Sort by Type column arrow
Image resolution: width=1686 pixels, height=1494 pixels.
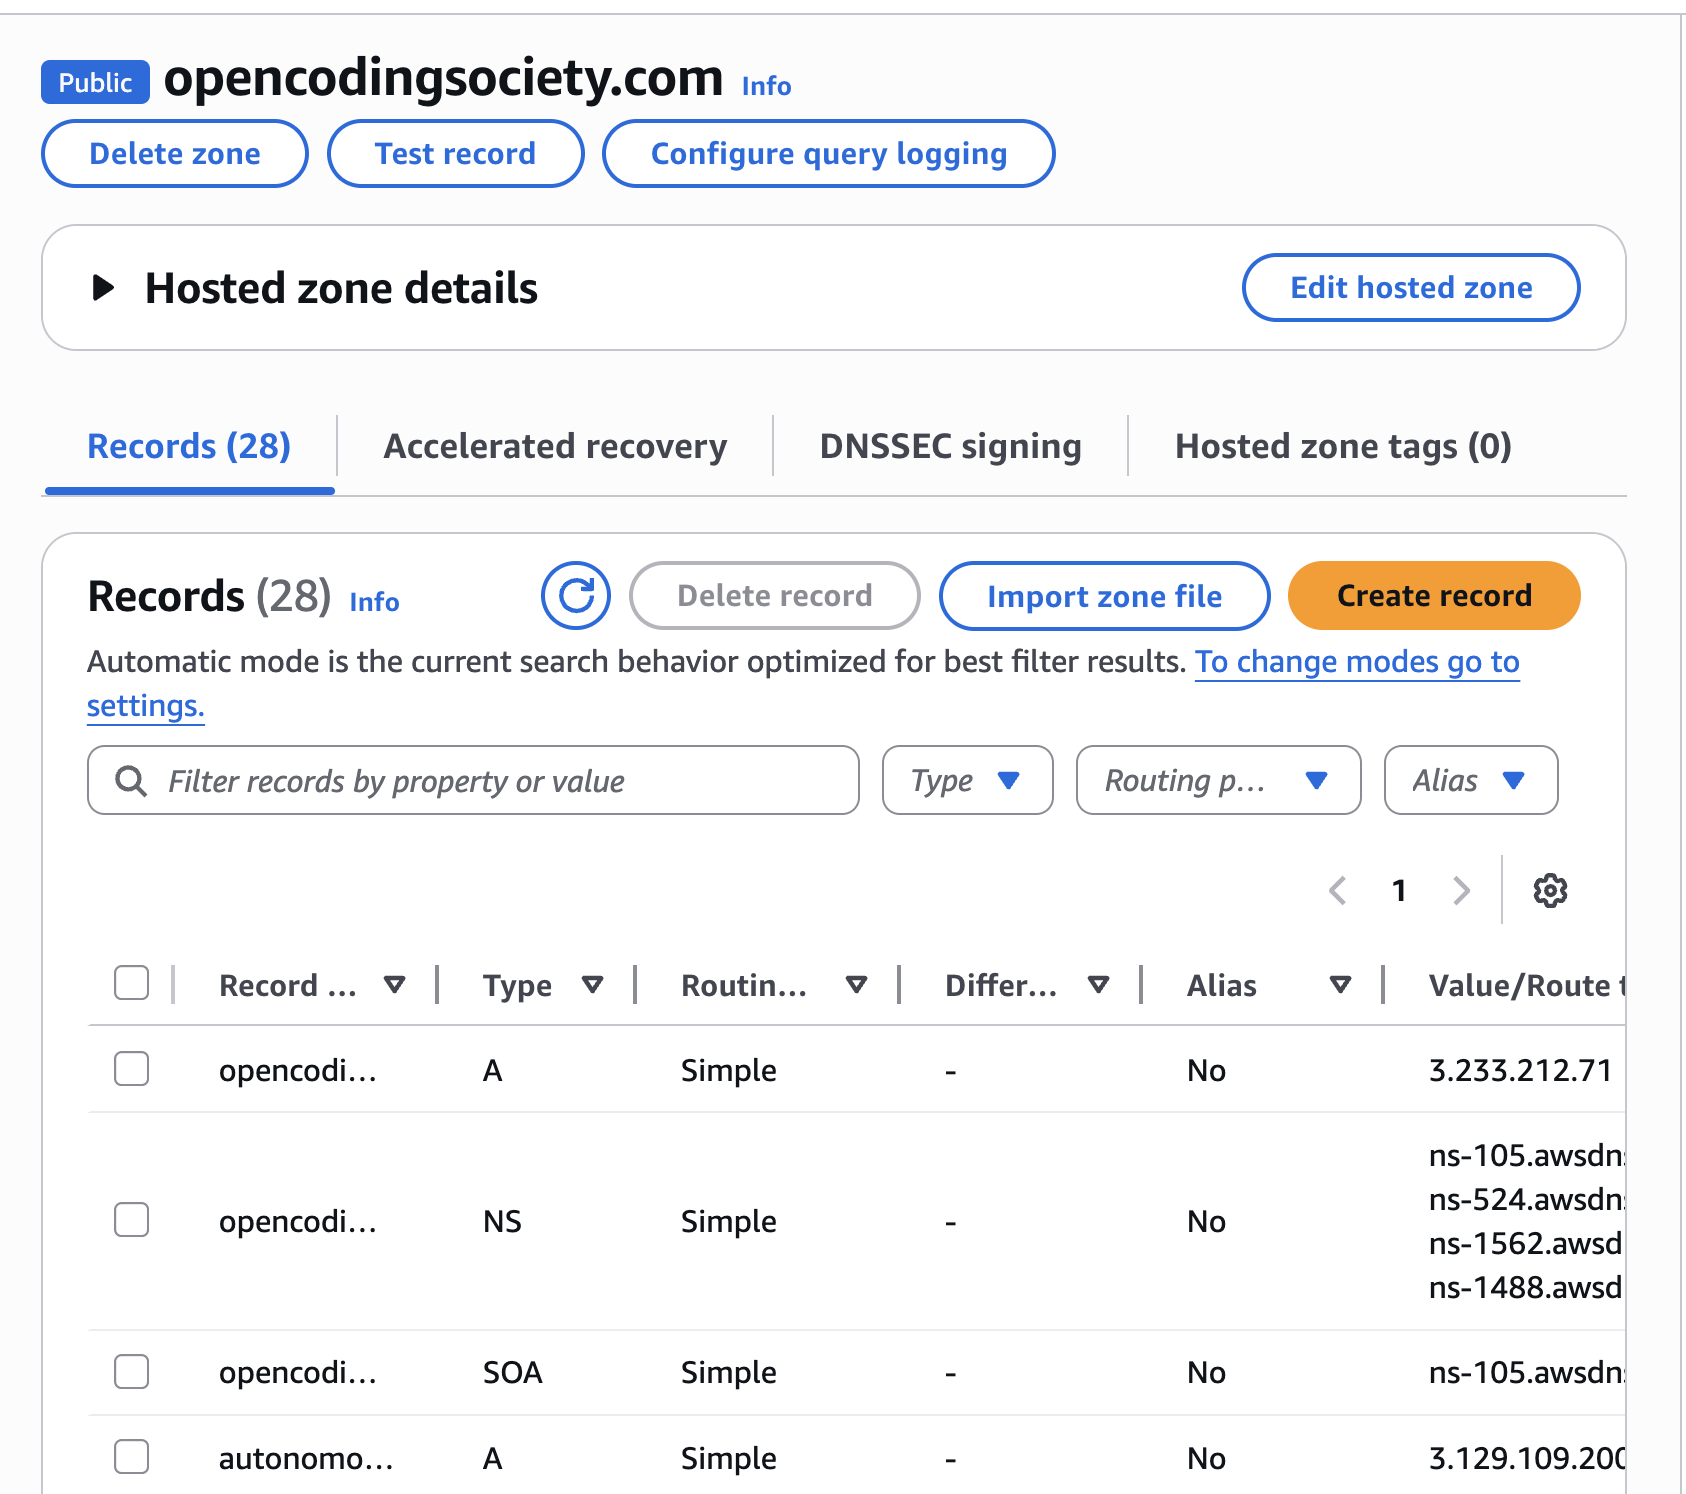593,985
